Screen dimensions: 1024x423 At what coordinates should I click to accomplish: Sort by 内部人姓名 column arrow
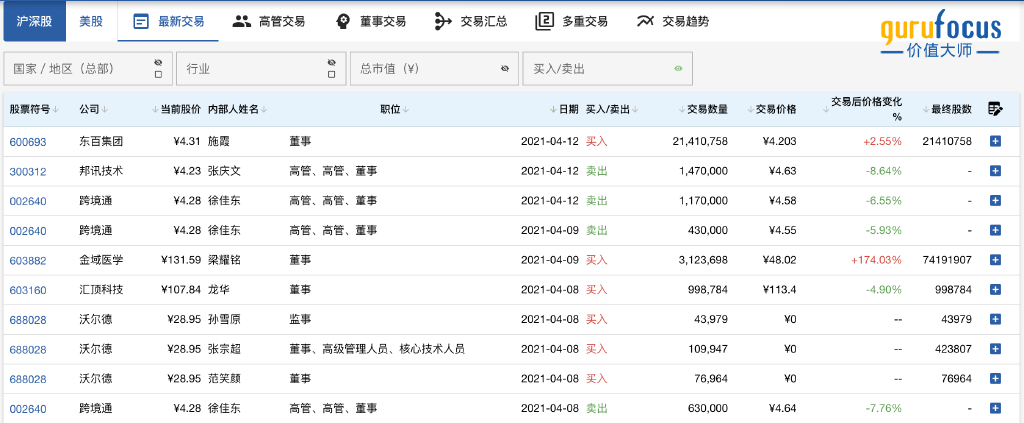pos(264,110)
